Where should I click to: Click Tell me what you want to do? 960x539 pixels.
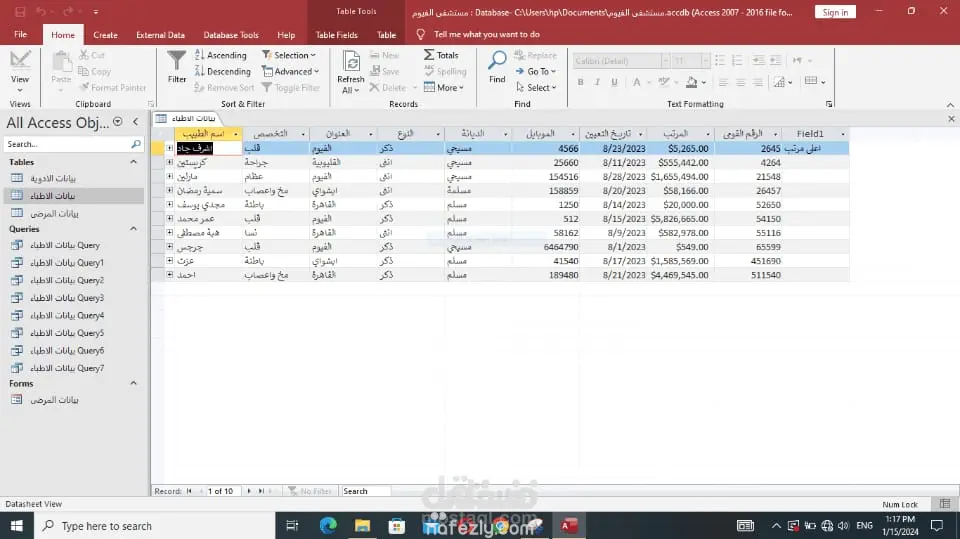click(x=486, y=34)
